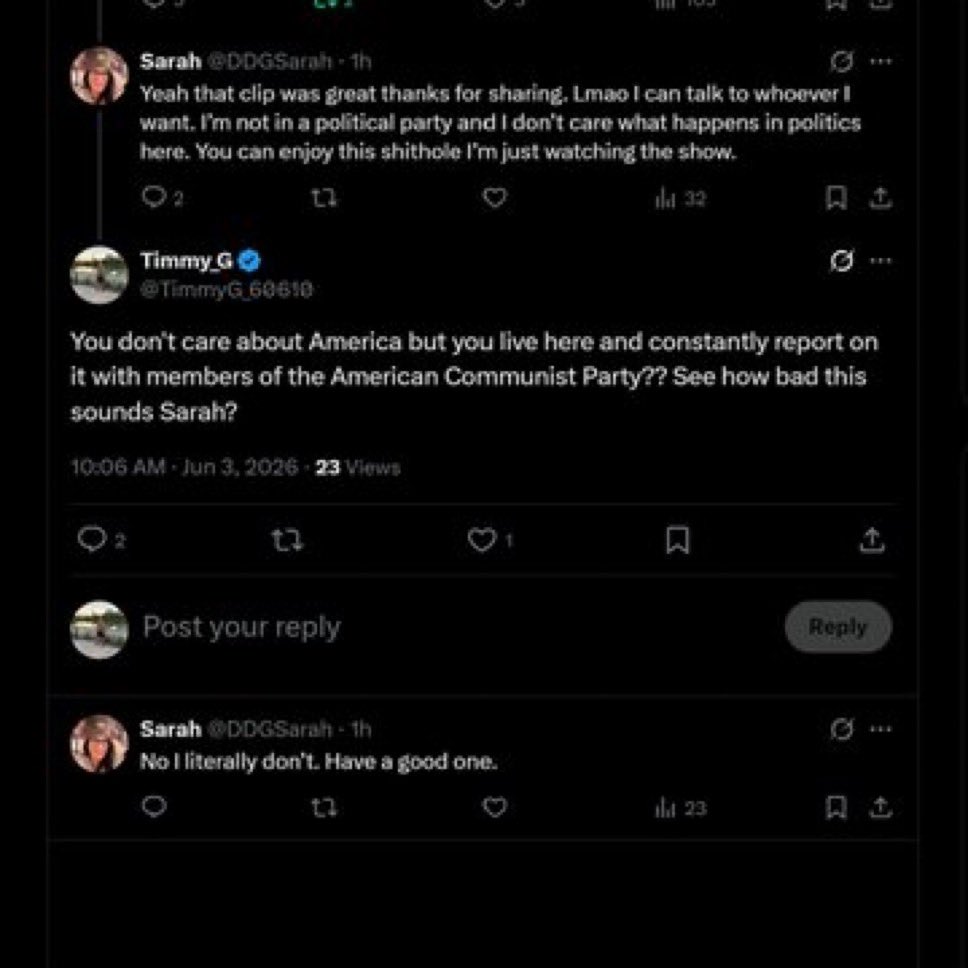View analytics on Sarah's bottom reply
Image resolution: width=968 pixels, height=968 pixels.
[x=680, y=807]
